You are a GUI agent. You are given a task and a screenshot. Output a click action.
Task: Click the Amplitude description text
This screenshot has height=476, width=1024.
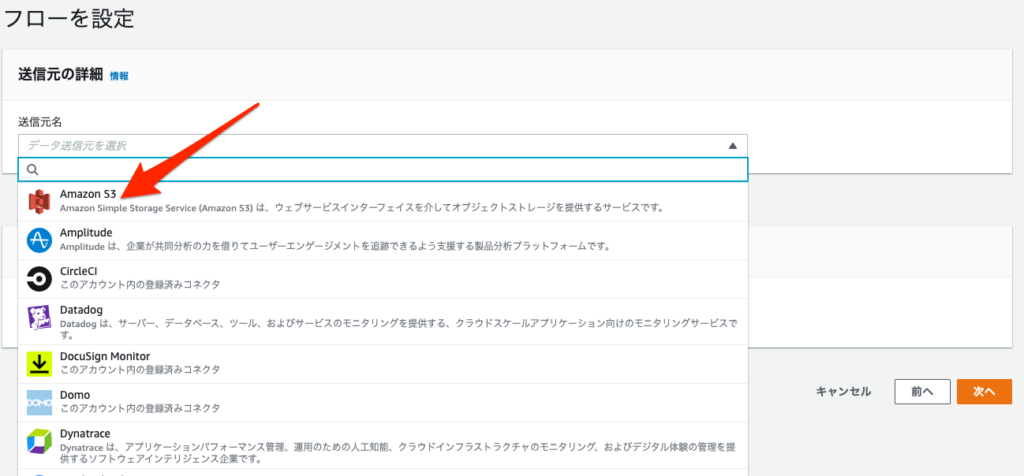pyautogui.click(x=334, y=247)
